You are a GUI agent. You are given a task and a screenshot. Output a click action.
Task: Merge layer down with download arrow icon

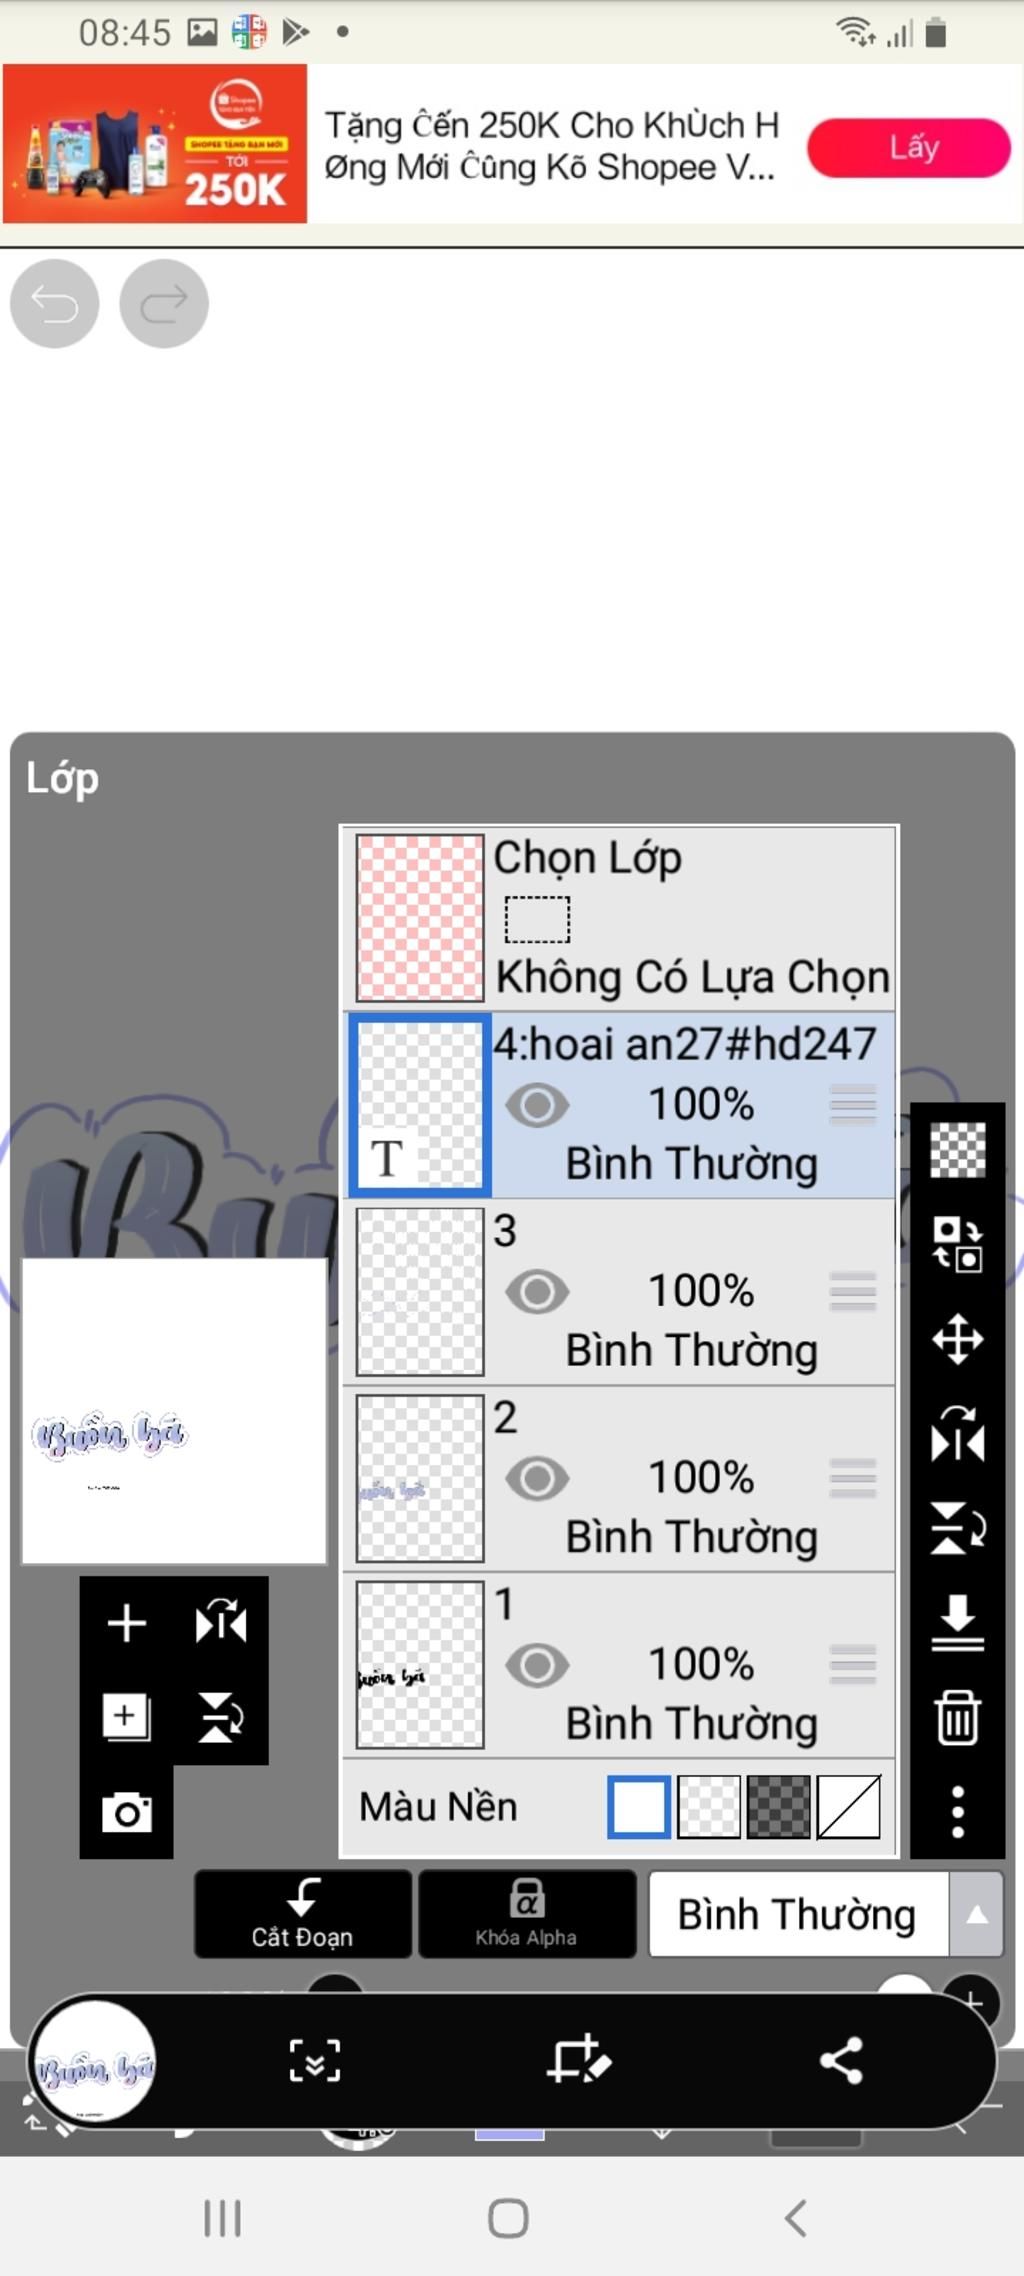(x=957, y=1622)
